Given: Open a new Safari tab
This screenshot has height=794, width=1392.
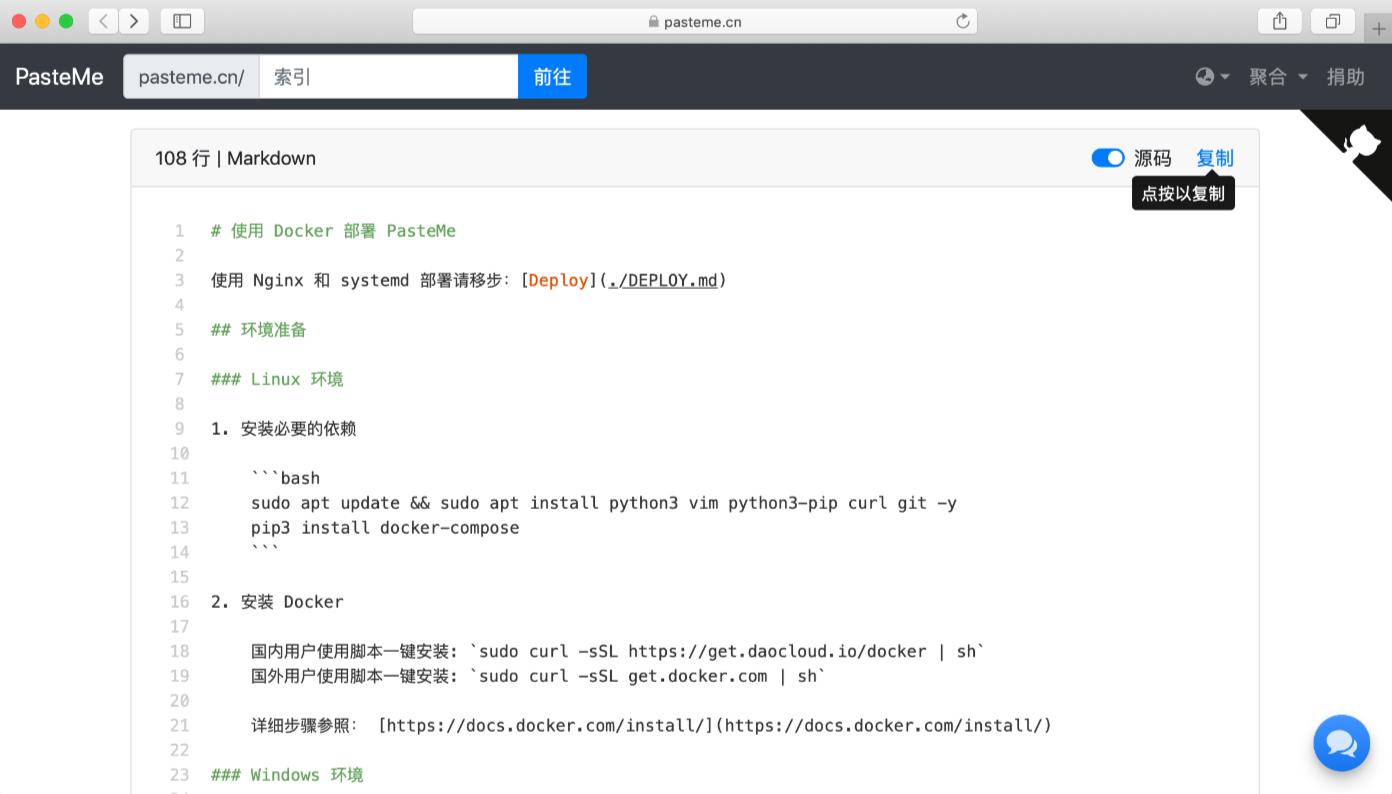Looking at the screenshot, I should pyautogui.click(x=1379, y=28).
